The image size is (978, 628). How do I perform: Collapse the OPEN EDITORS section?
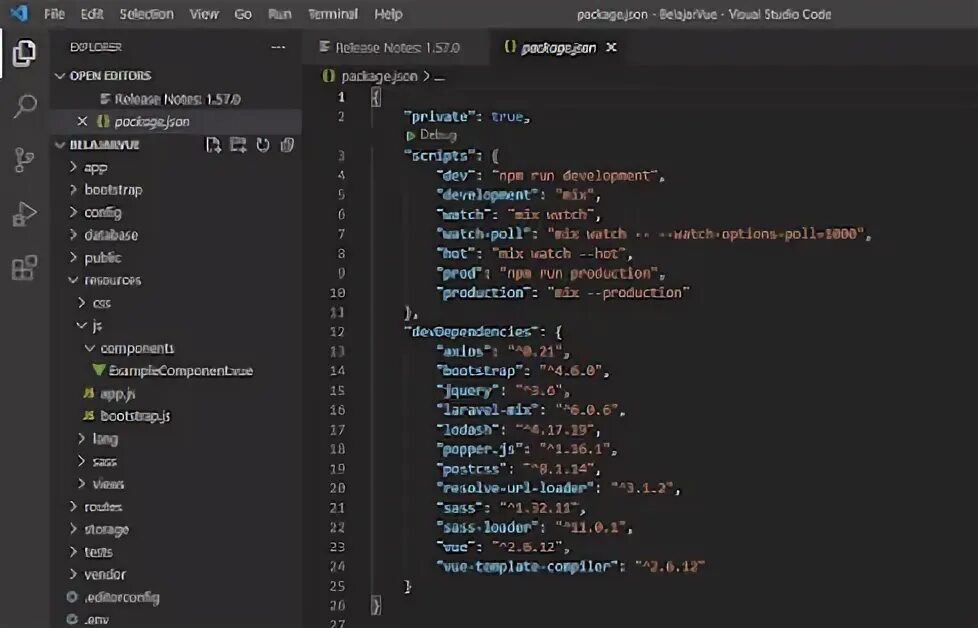click(61, 75)
